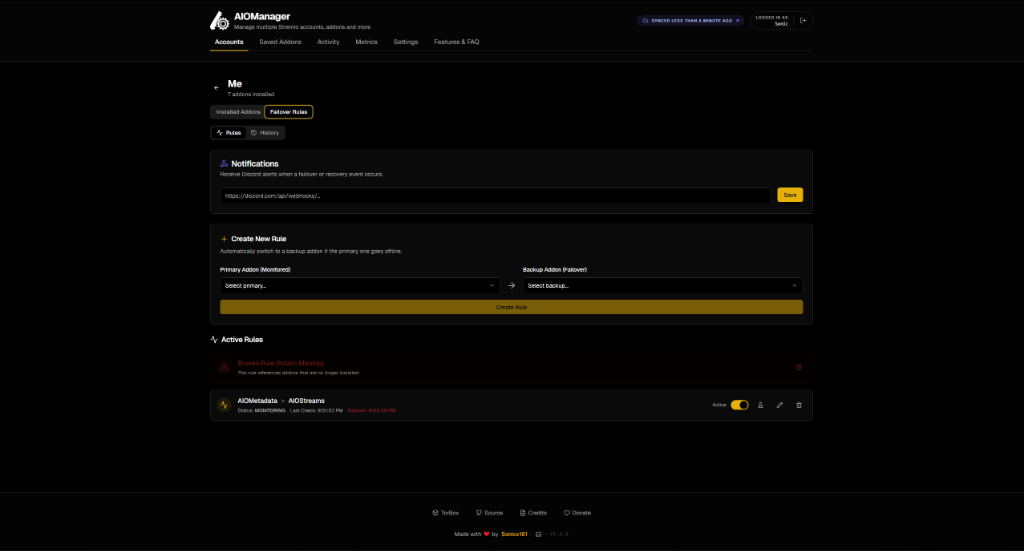This screenshot has width=1024, height=551.
Task: Open the Saved Addons tab
Action: (280, 42)
